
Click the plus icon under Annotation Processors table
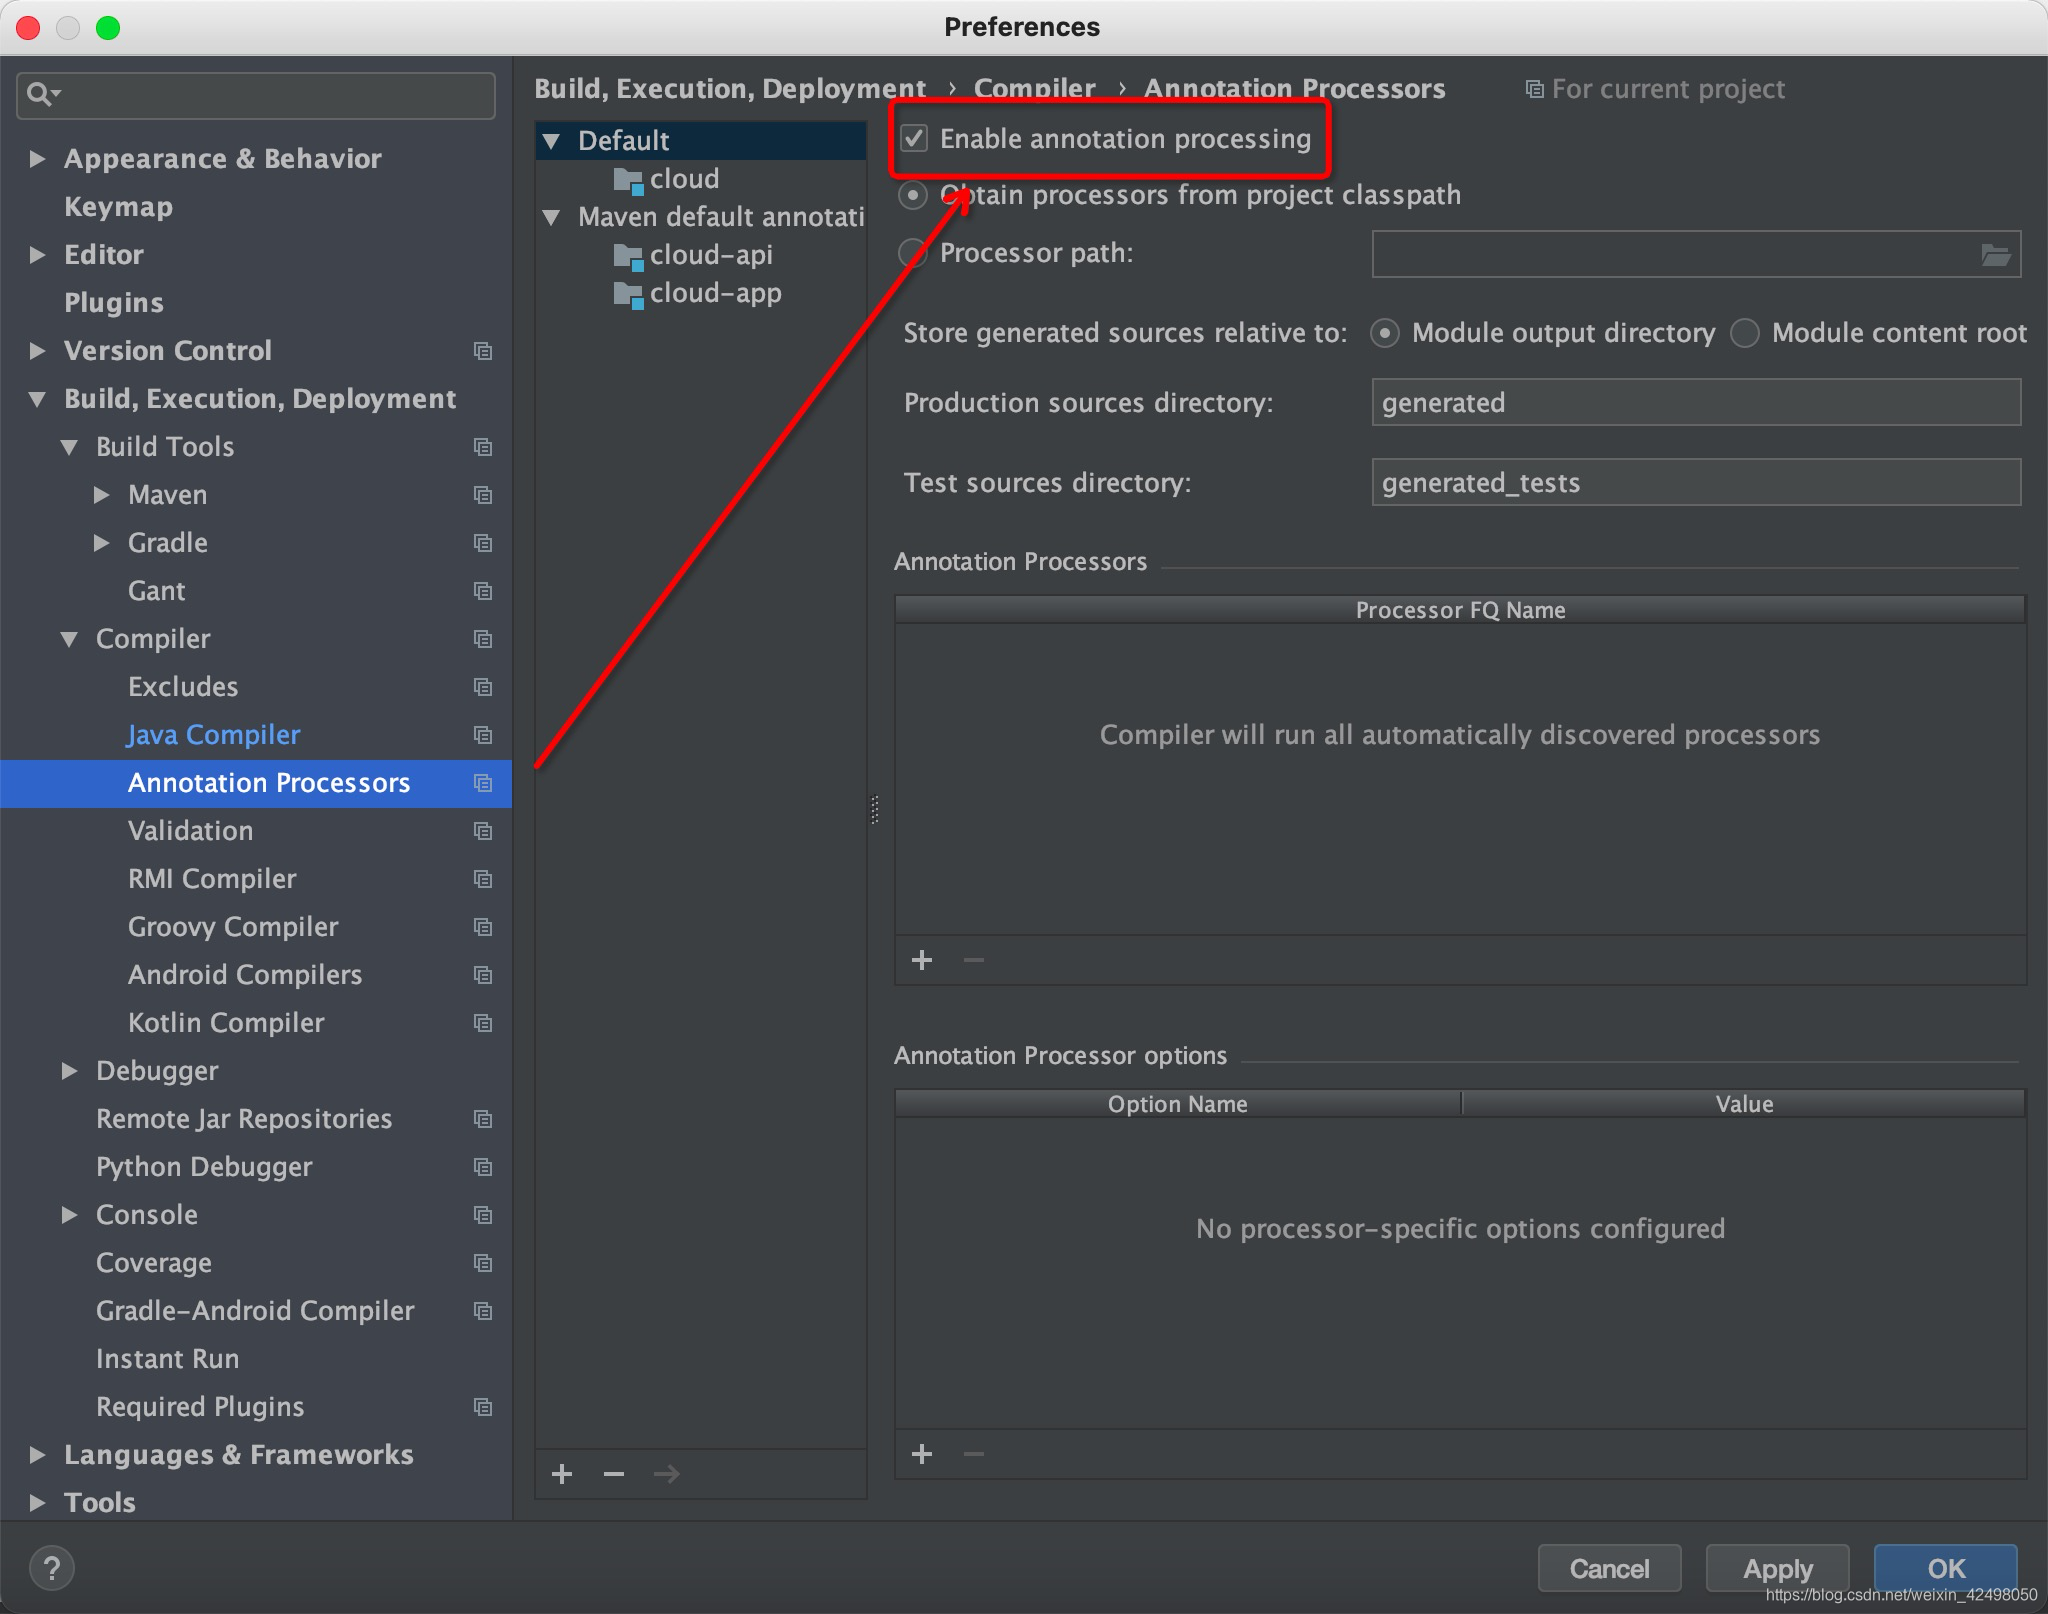(x=922, y=960)
